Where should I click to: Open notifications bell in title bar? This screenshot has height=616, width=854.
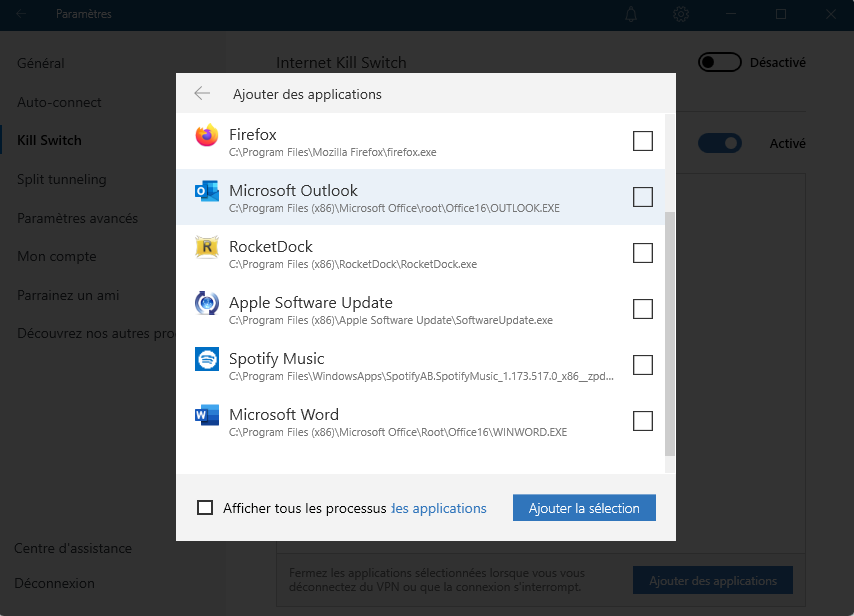click(x=631, y=14)
